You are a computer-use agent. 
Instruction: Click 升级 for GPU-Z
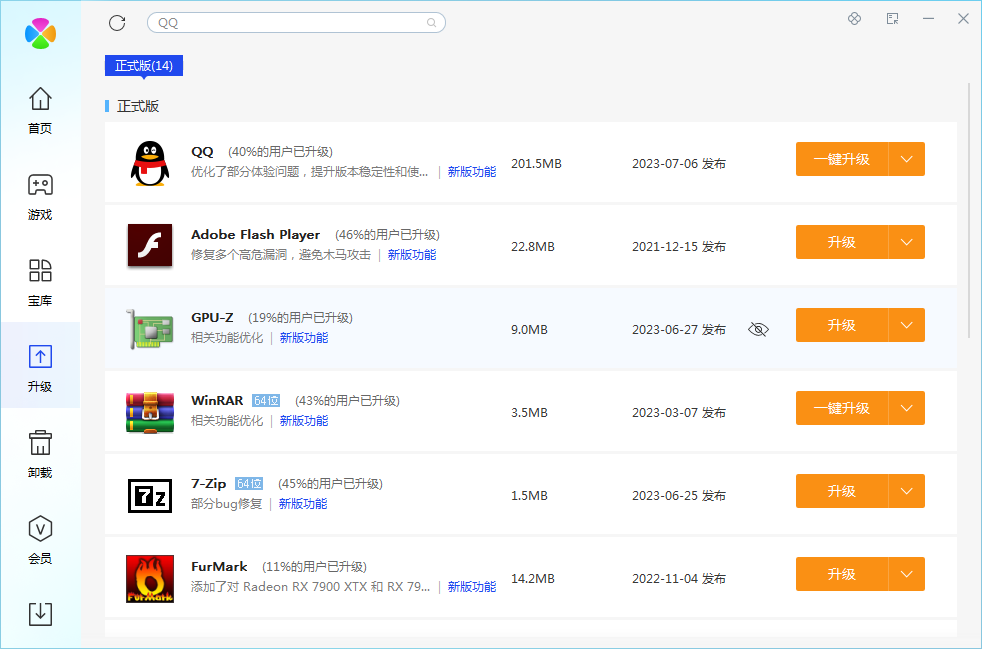pos(842,325)
